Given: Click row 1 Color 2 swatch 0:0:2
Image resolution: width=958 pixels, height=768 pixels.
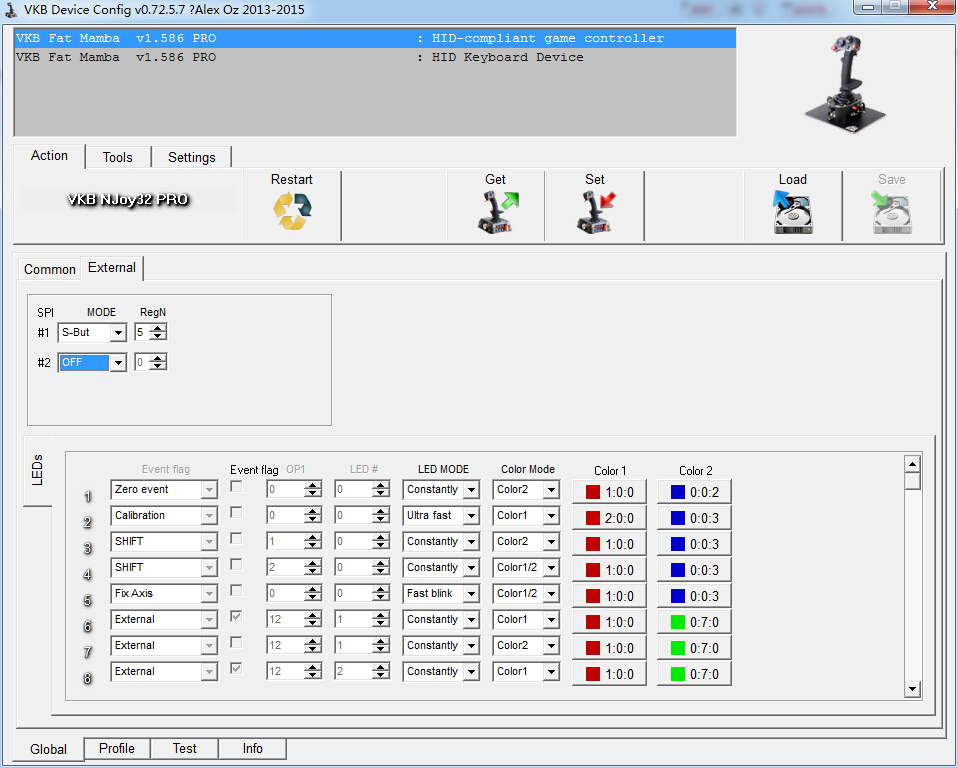Looking at the screenshot, I should pyautogui.click(x=694, y=492).
